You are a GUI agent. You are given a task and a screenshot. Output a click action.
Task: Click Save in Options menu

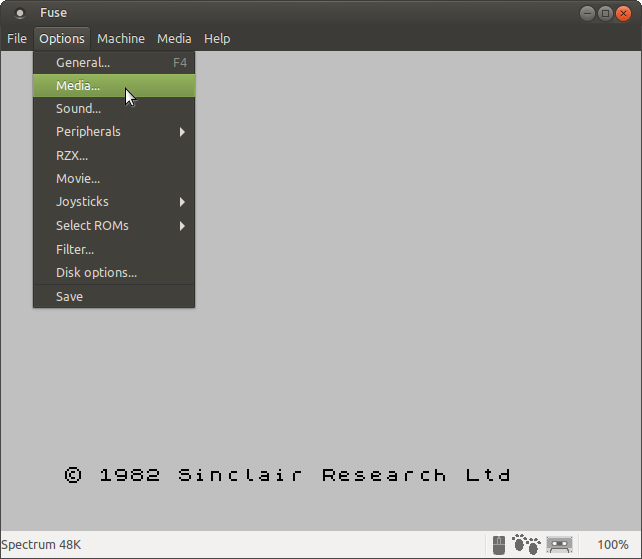[x=114, y=296]
